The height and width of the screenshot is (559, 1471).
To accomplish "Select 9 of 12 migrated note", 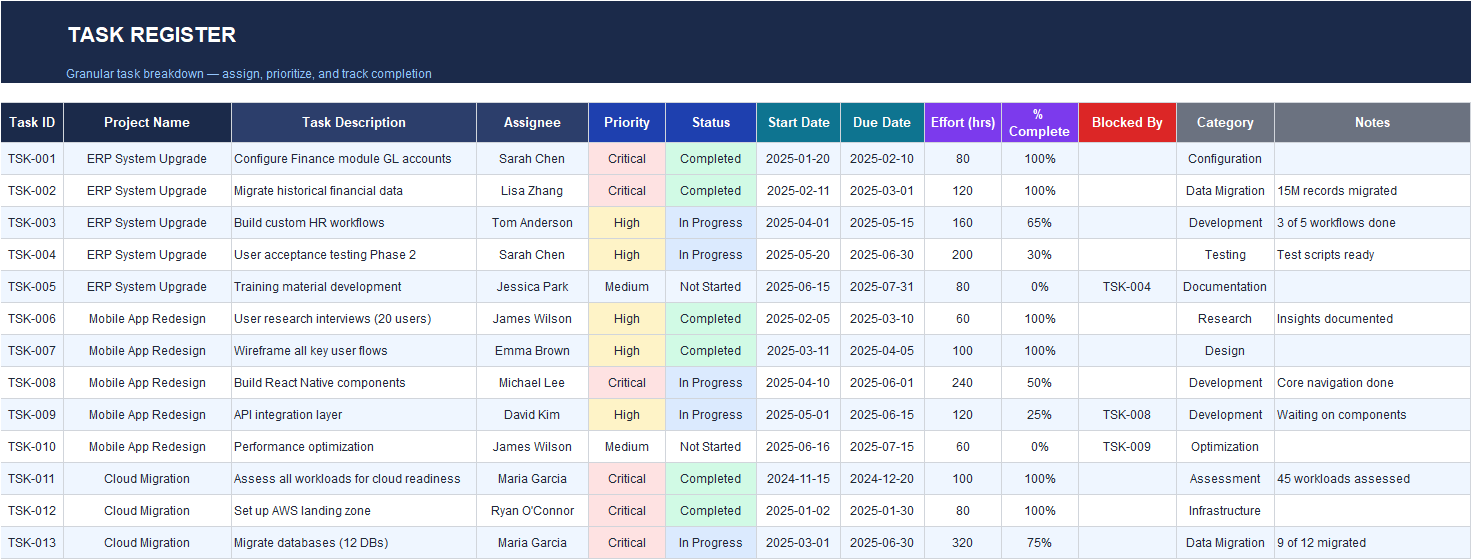I will click(1372, 542).
